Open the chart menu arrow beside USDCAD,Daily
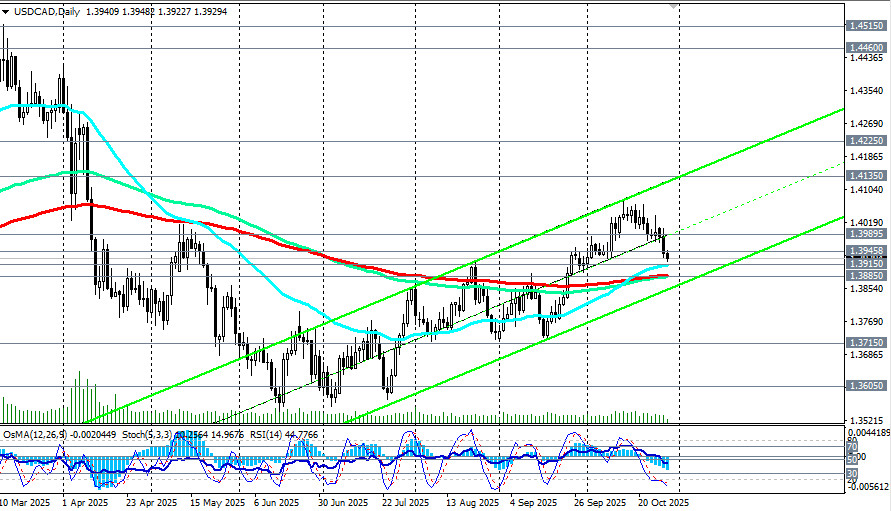This screenshot has width=891, height=511. coord(5,12)
